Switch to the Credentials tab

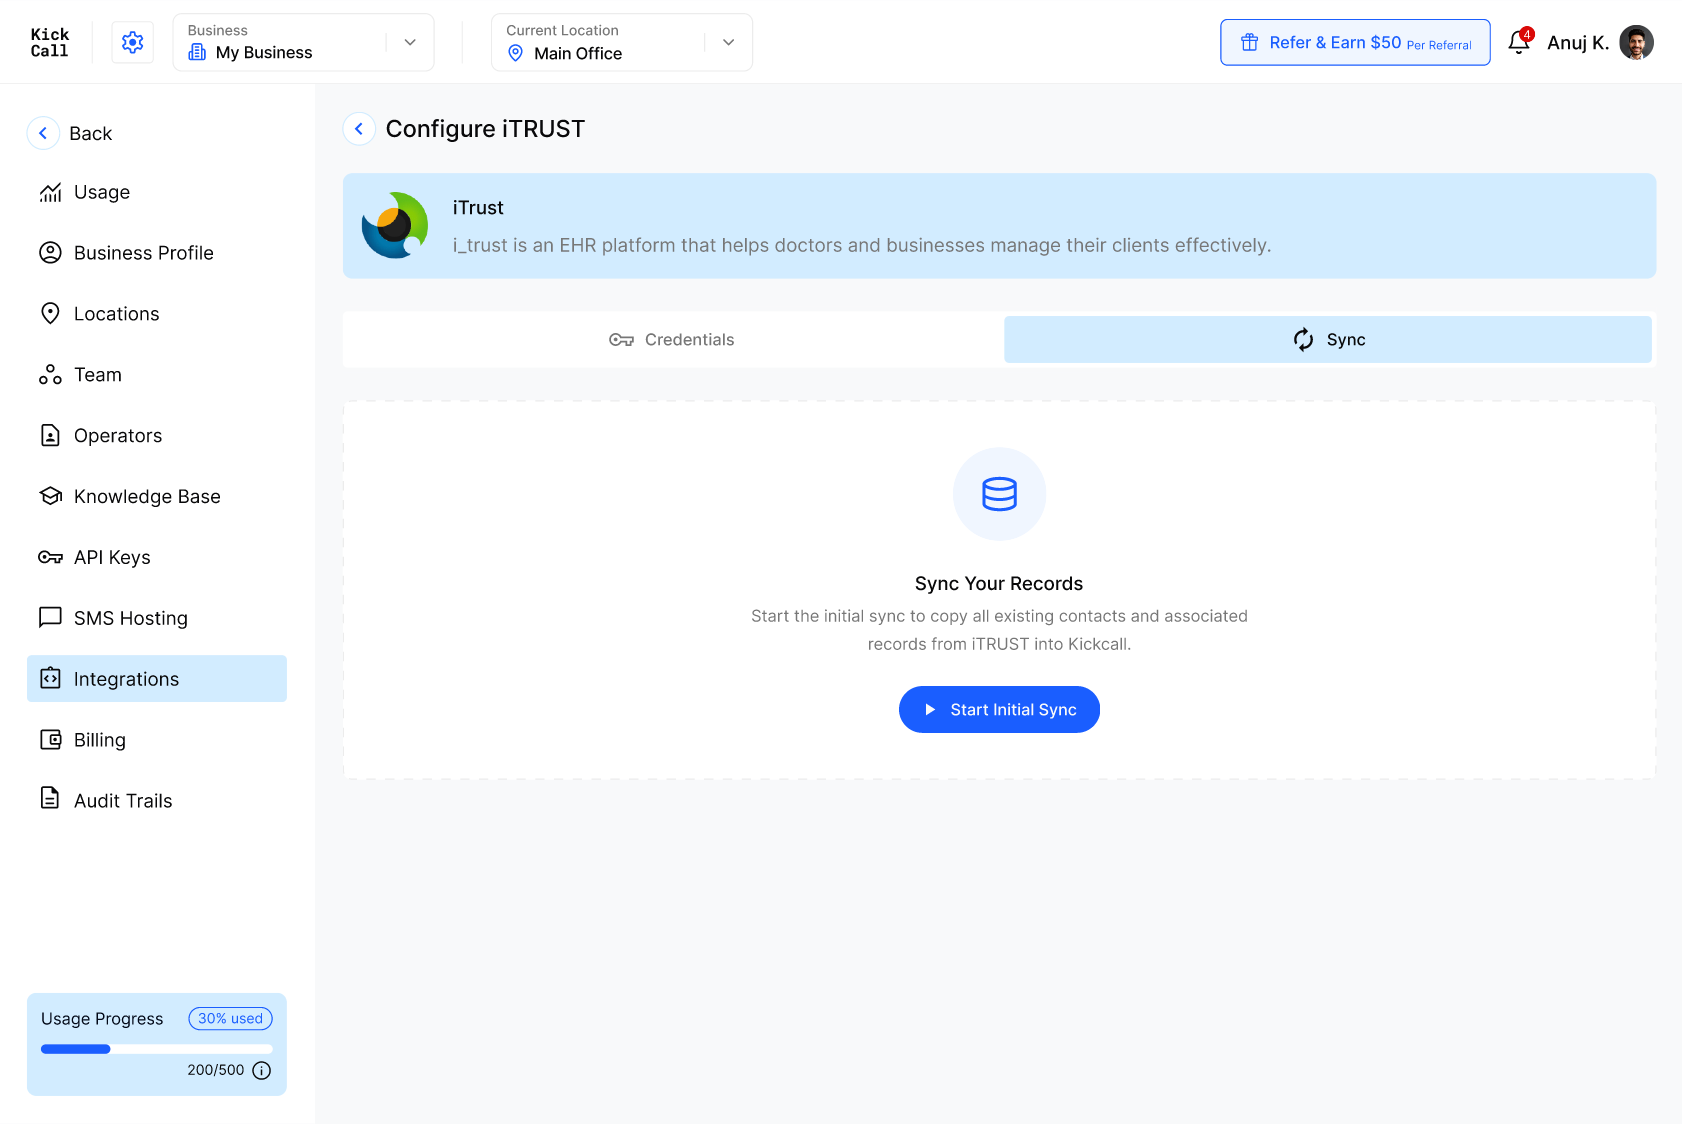click(673, 340)
